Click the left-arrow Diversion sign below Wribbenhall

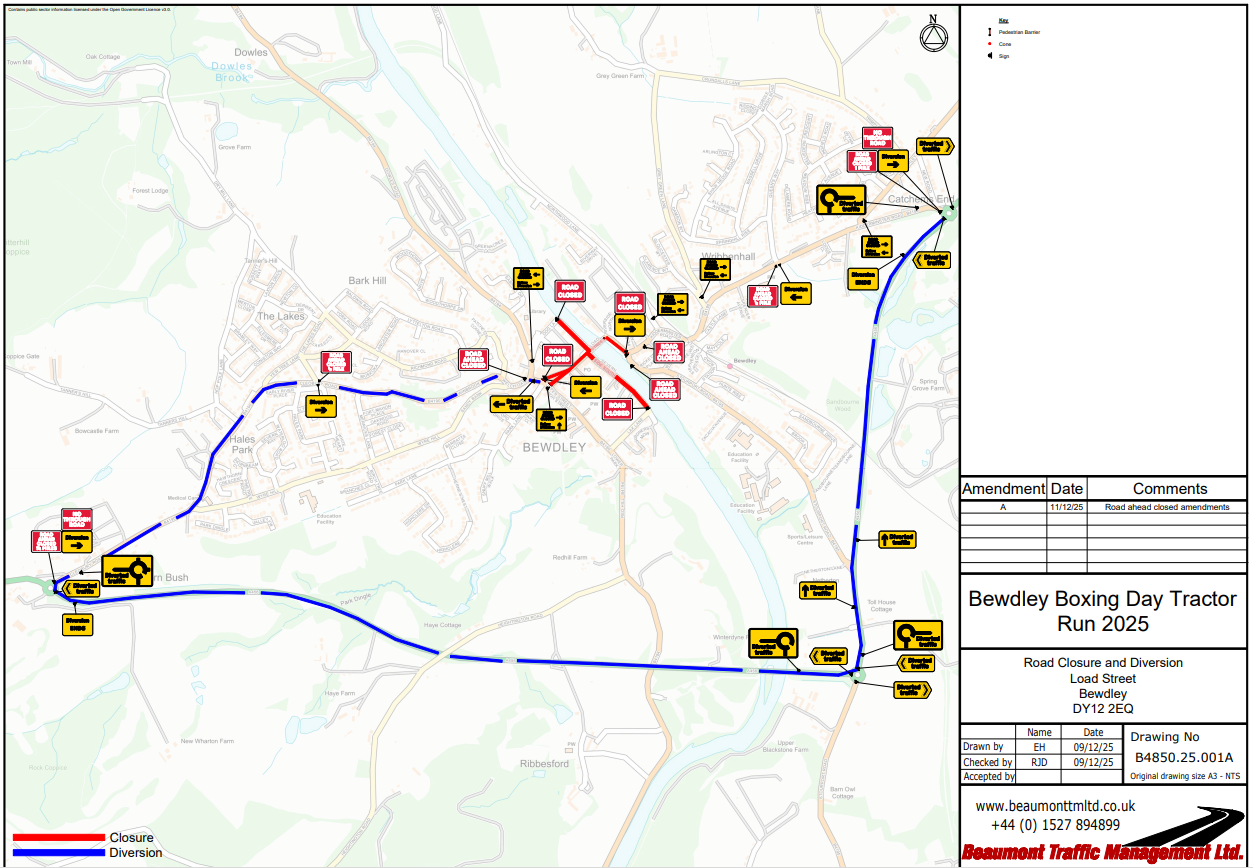coord(796,293)
